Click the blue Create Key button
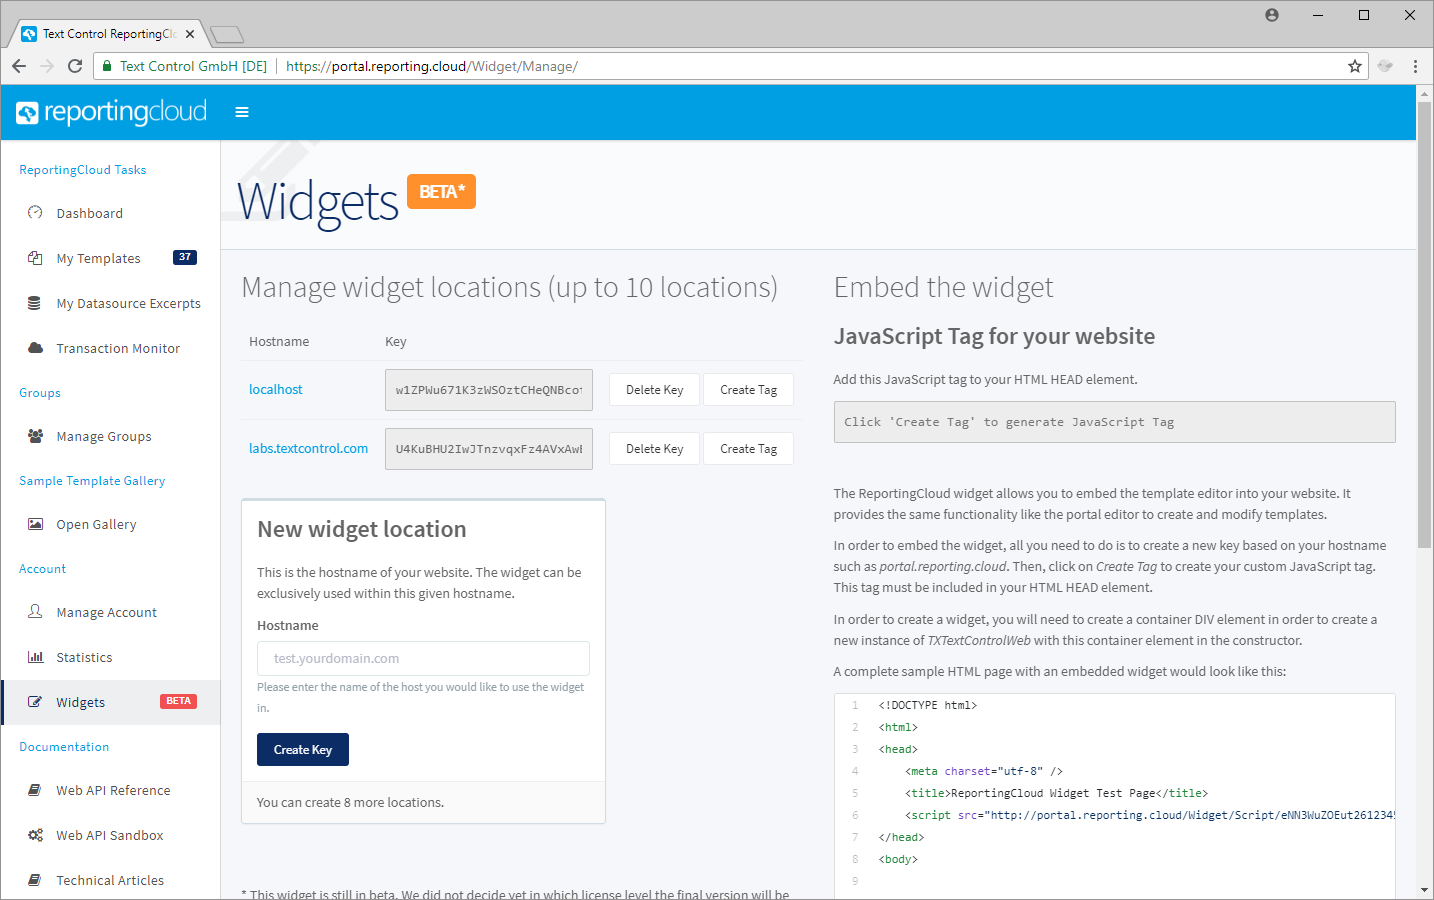Viewport: 1434px width, 900px height. 303,749
